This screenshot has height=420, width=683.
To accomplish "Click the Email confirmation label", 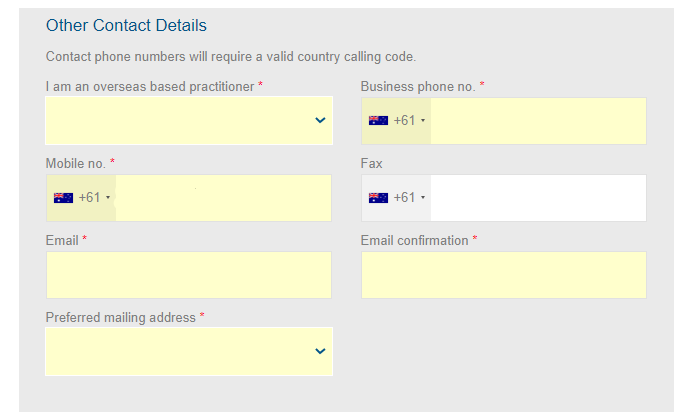I will [x=414, y=240].
